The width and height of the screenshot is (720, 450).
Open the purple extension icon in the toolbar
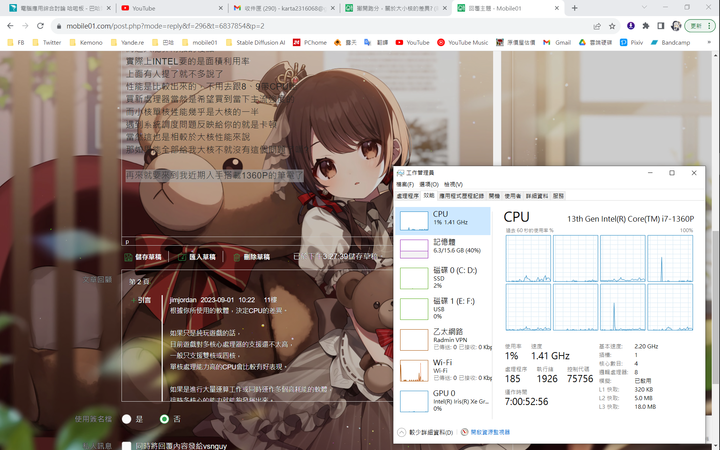pyautogui.click(x=630, y=26)
